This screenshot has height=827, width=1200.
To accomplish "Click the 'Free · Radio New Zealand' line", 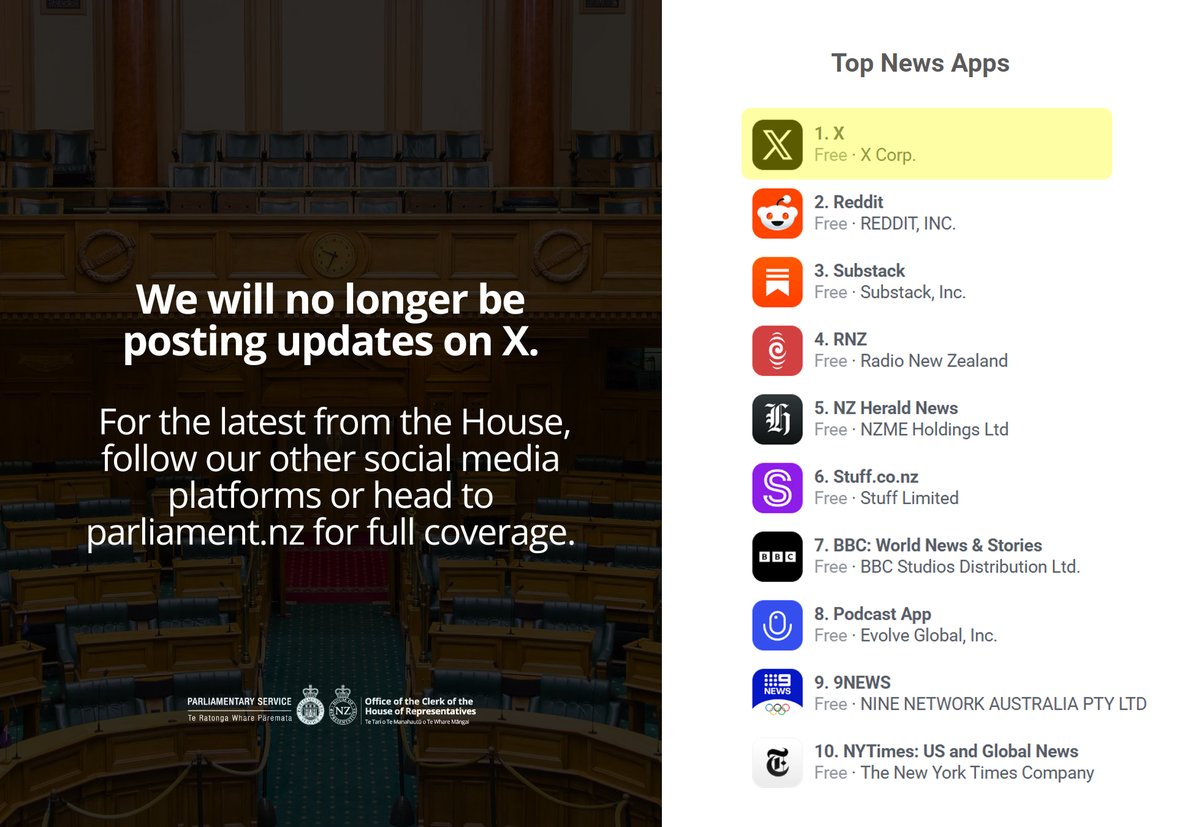I will [911, 361].
